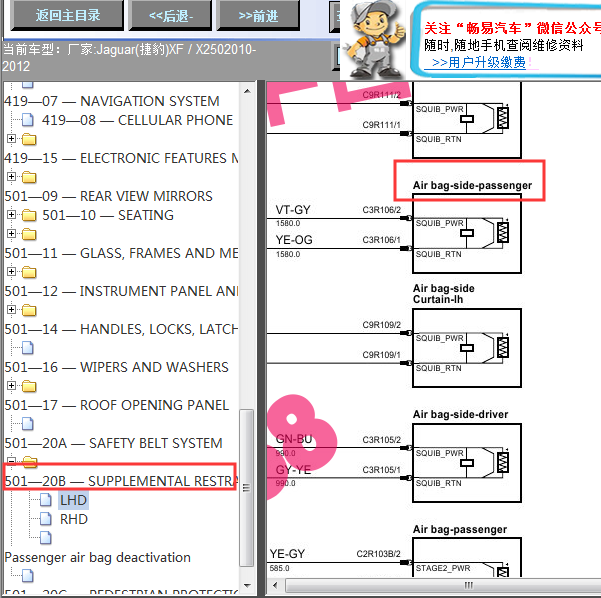Viewport: 601px width, 598px height.
Task: Click connector label C2R103B/2
Action: pyautogui.click(x=378, y=554)
